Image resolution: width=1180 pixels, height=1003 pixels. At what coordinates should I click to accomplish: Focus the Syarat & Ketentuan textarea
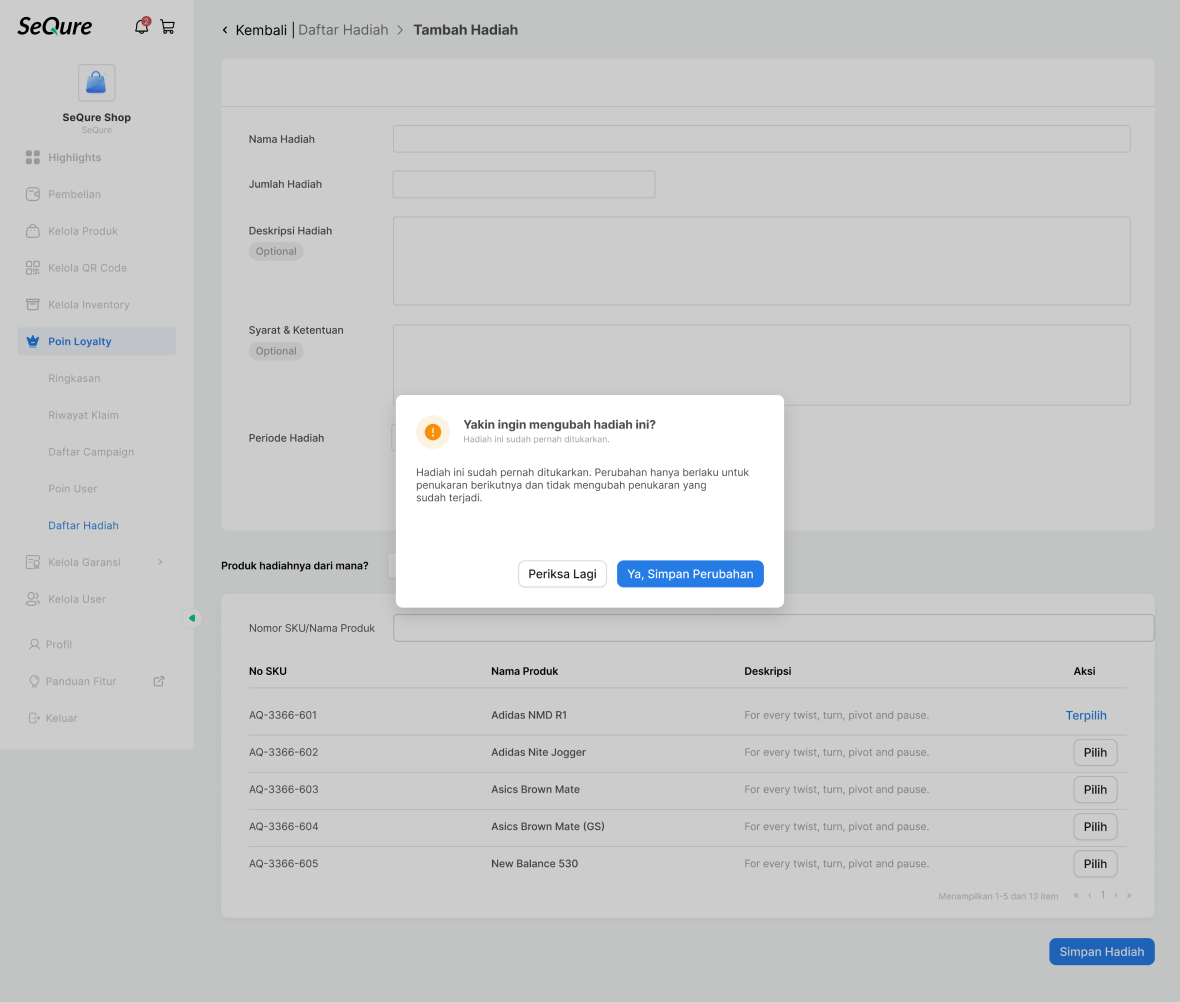pyautogui.click(x=762, y=365)
